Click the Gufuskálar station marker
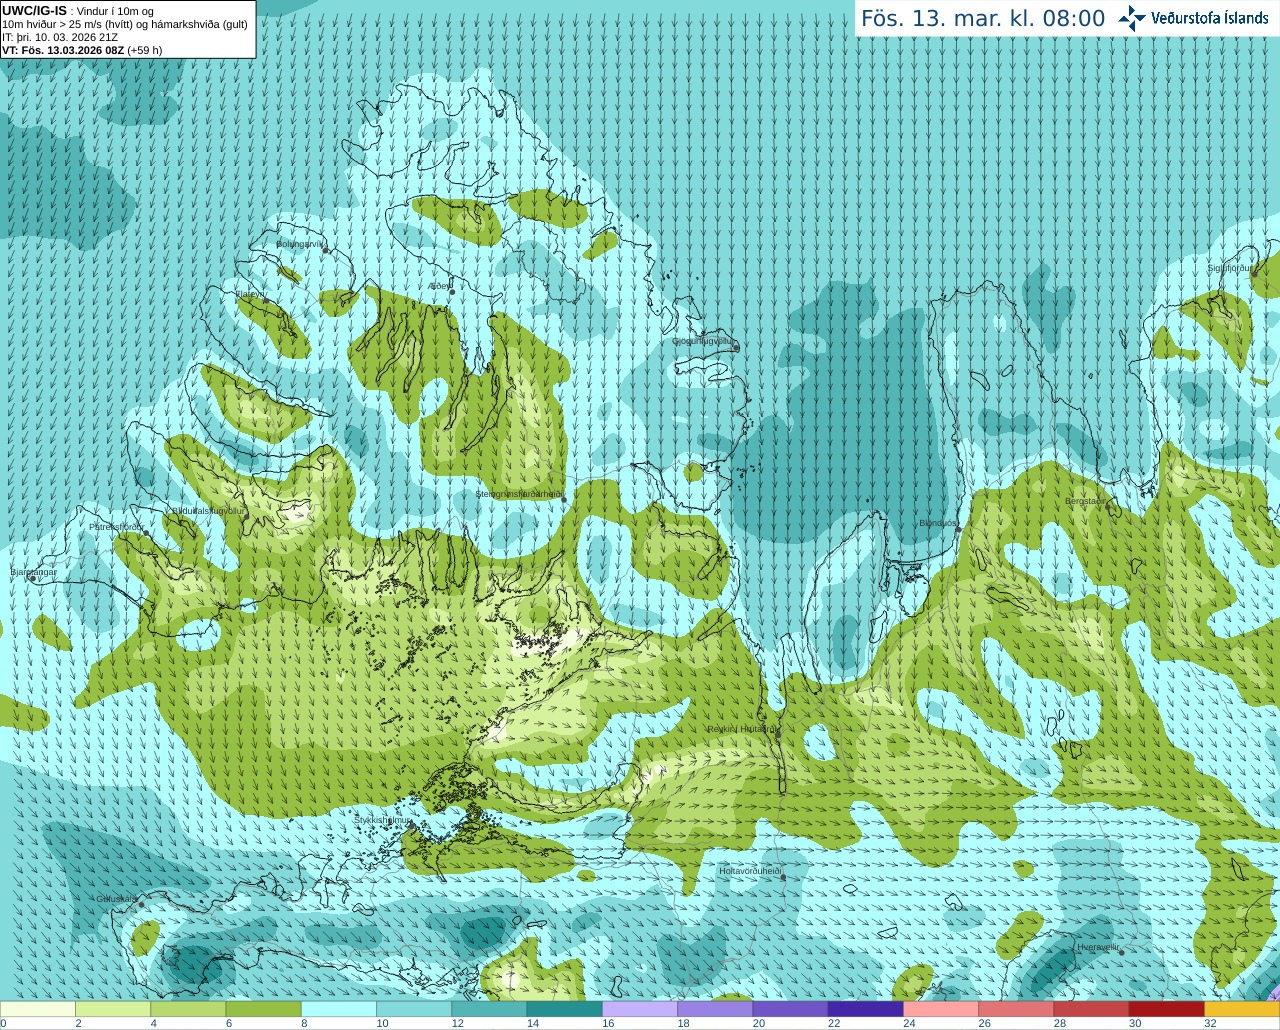1280x1030 pixels. click(x=141, y=904)
